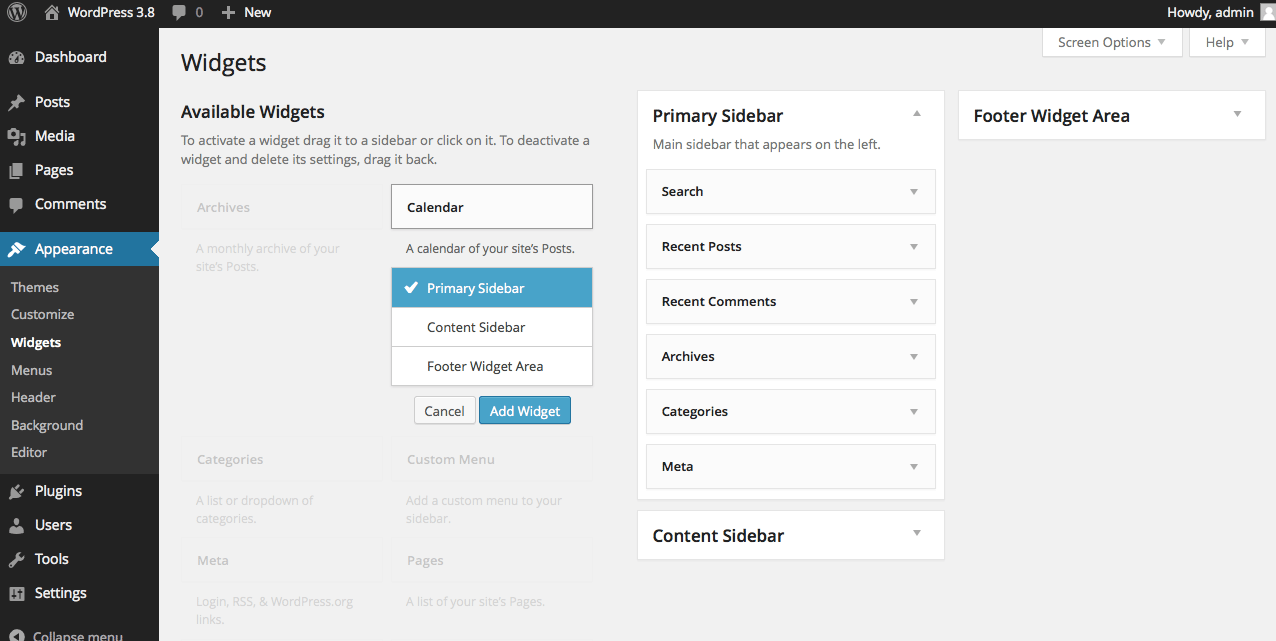The image size is (1276, 641).
Task: Choose Footer Widget Area in the chooser list
Action: click(x=492, y=366)
